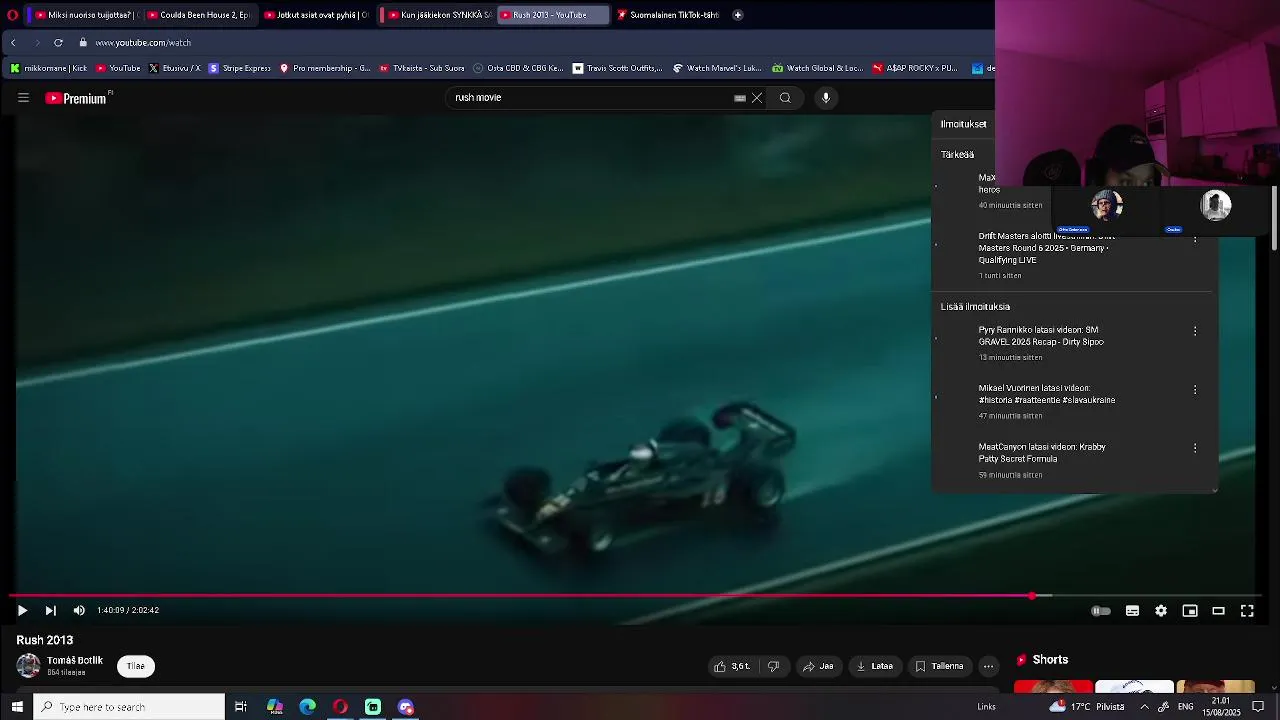Open MeatCanyon Krabby Patty Secret Formula notification
Image resolution: width=1280 pixels, height=720 pixels.
tap(1042, 460)
